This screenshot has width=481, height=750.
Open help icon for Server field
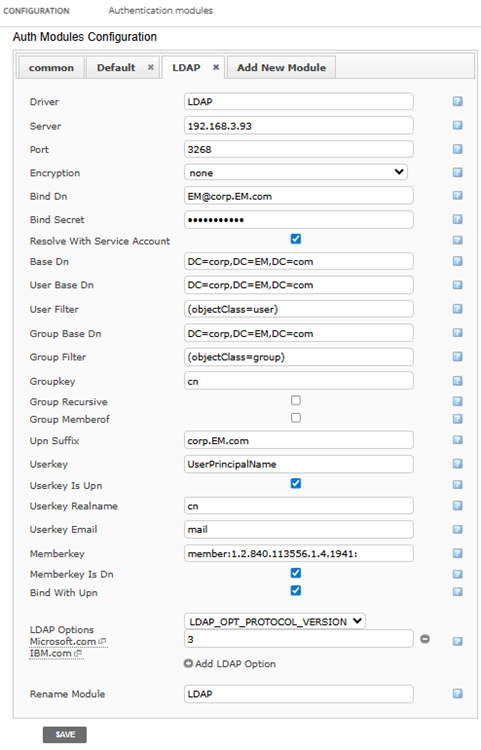pyautogui.click(x=457, y=125)
